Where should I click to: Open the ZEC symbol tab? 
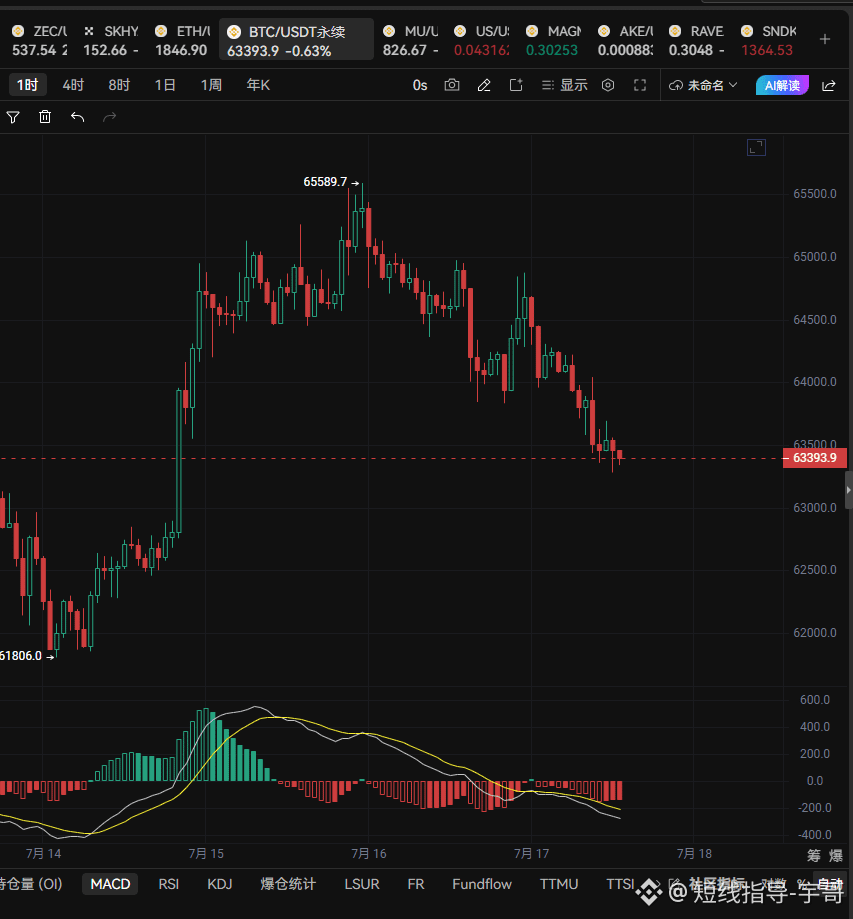point(39,40)
